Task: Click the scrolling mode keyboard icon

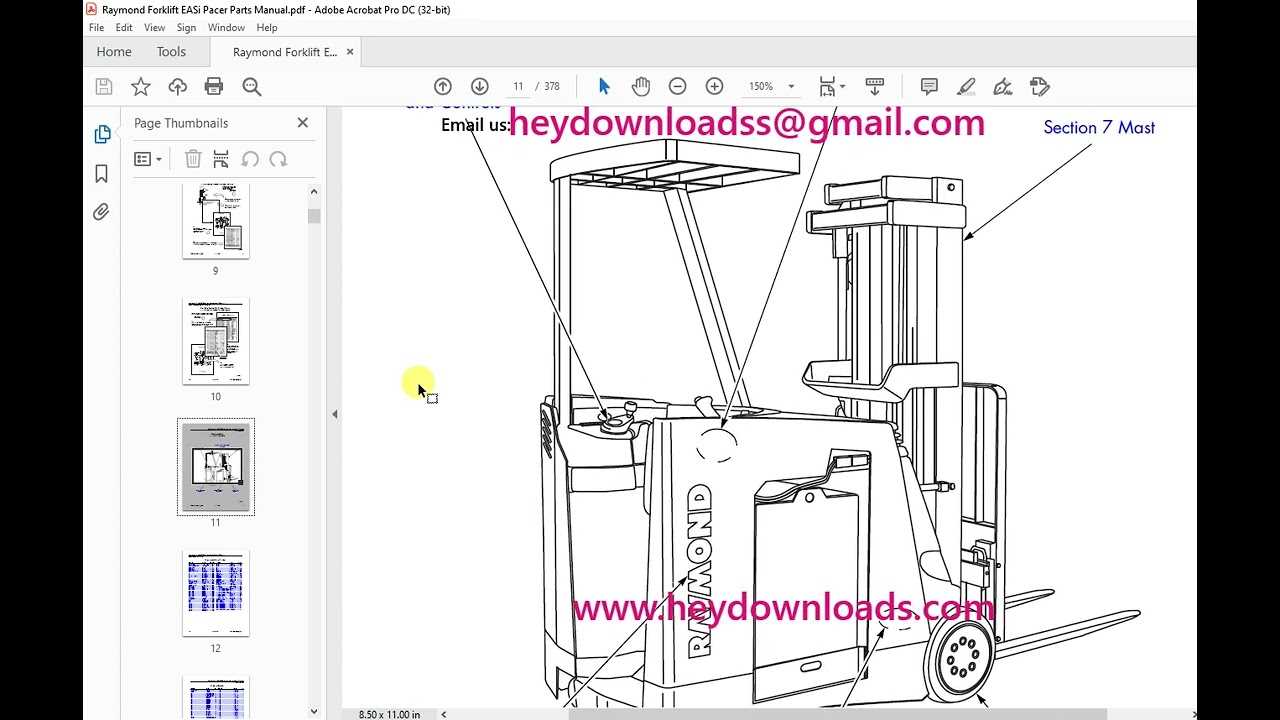Action: click(874, 87)
